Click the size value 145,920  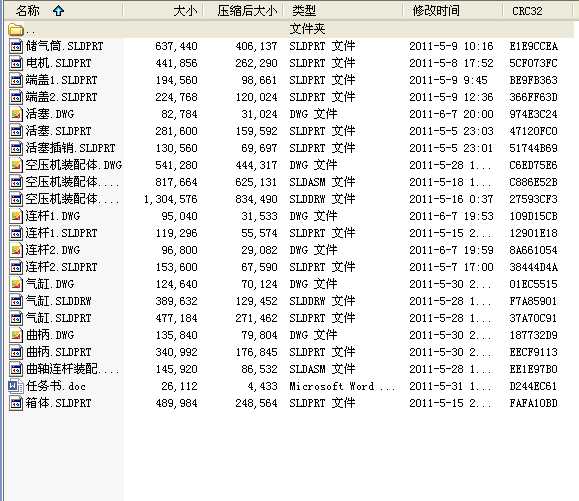tap(177, 369)
